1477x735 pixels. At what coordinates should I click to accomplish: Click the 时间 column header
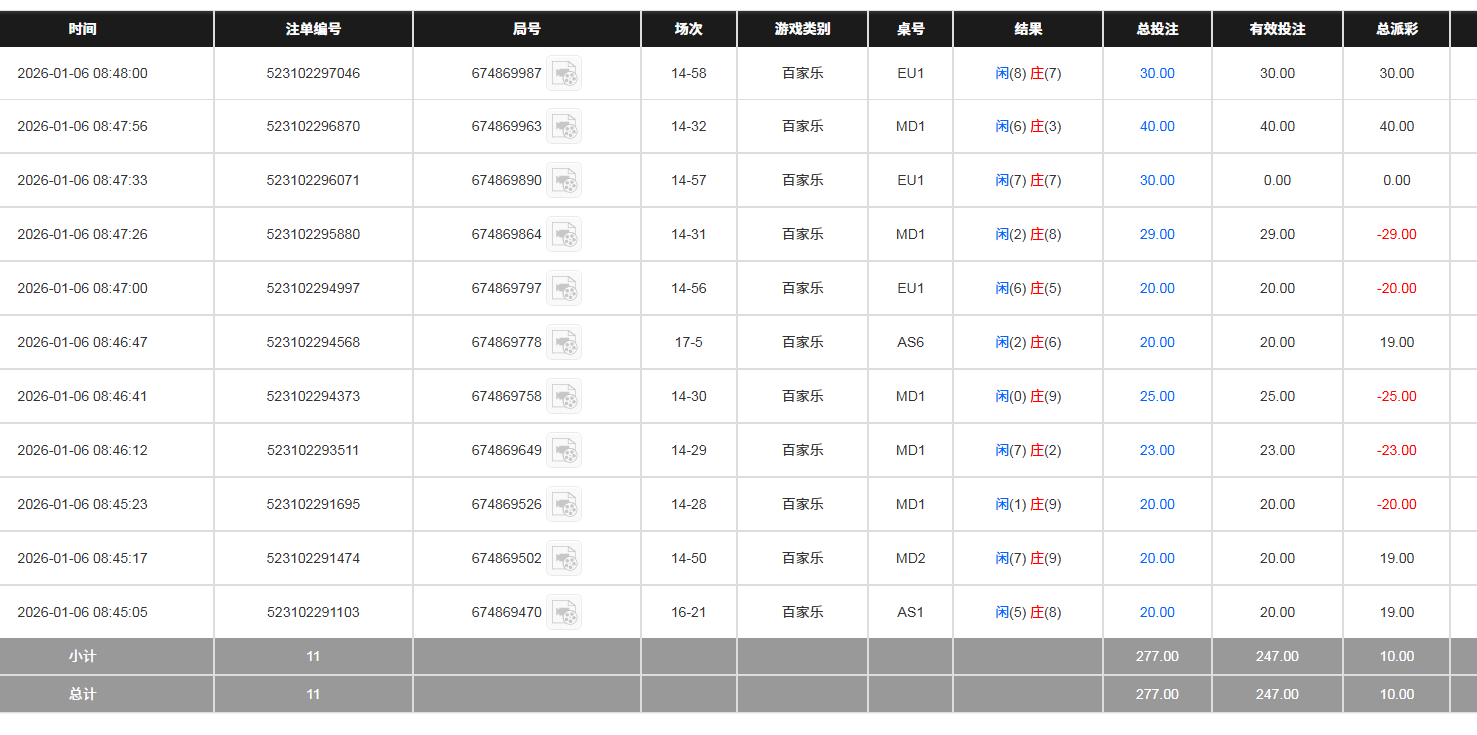(83, 29)
